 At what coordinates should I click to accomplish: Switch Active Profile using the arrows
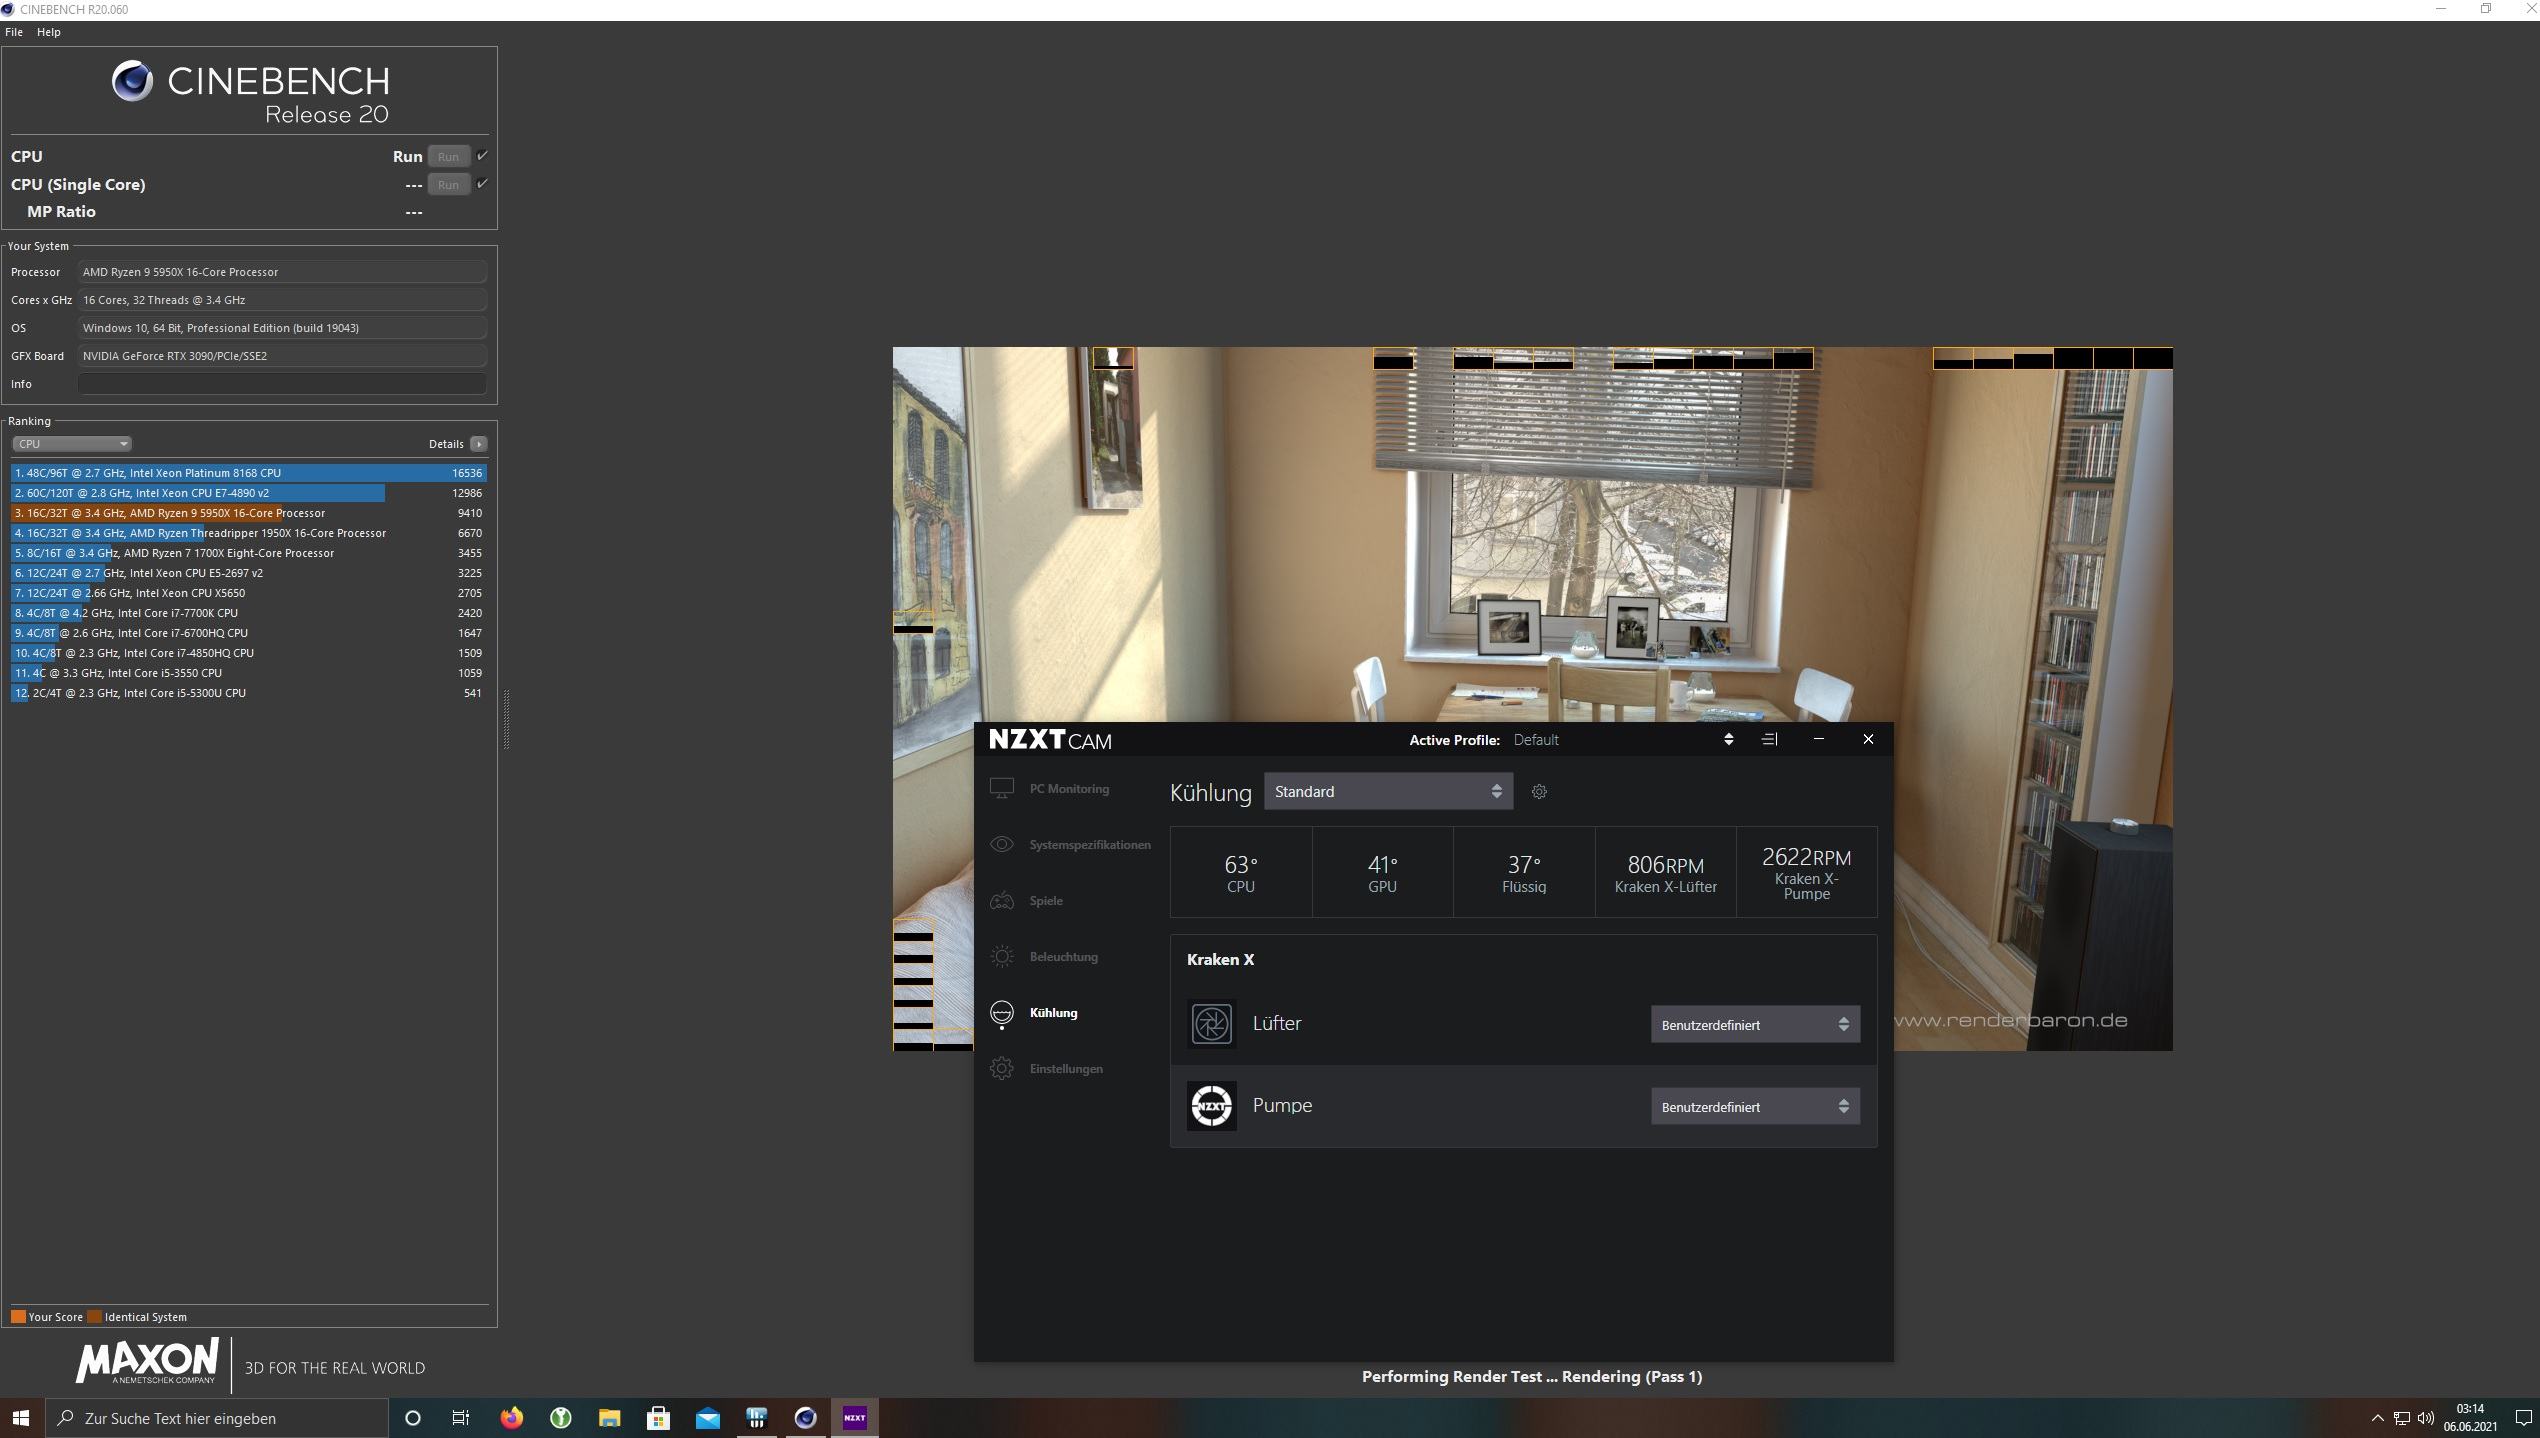(1728, 739)
